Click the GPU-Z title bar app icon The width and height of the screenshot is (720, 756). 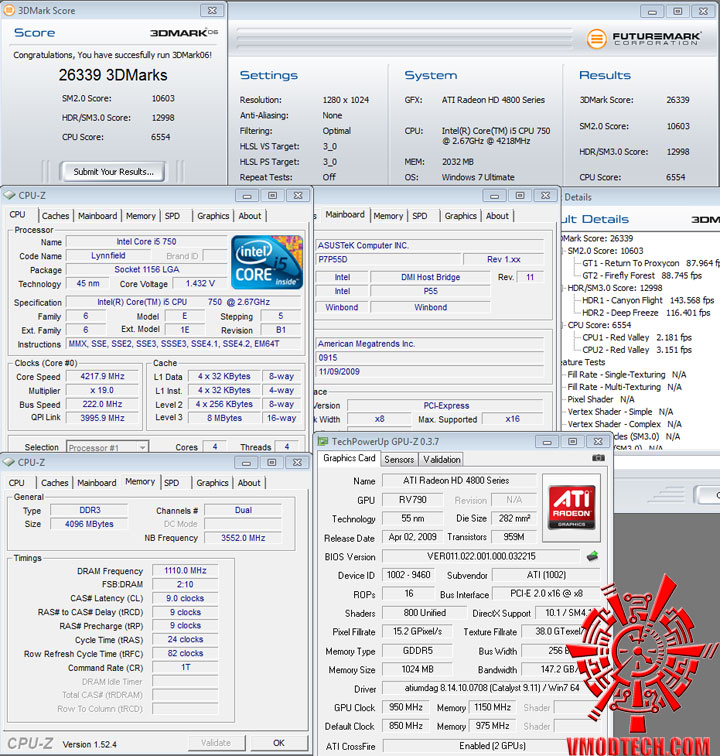point(323,441)
